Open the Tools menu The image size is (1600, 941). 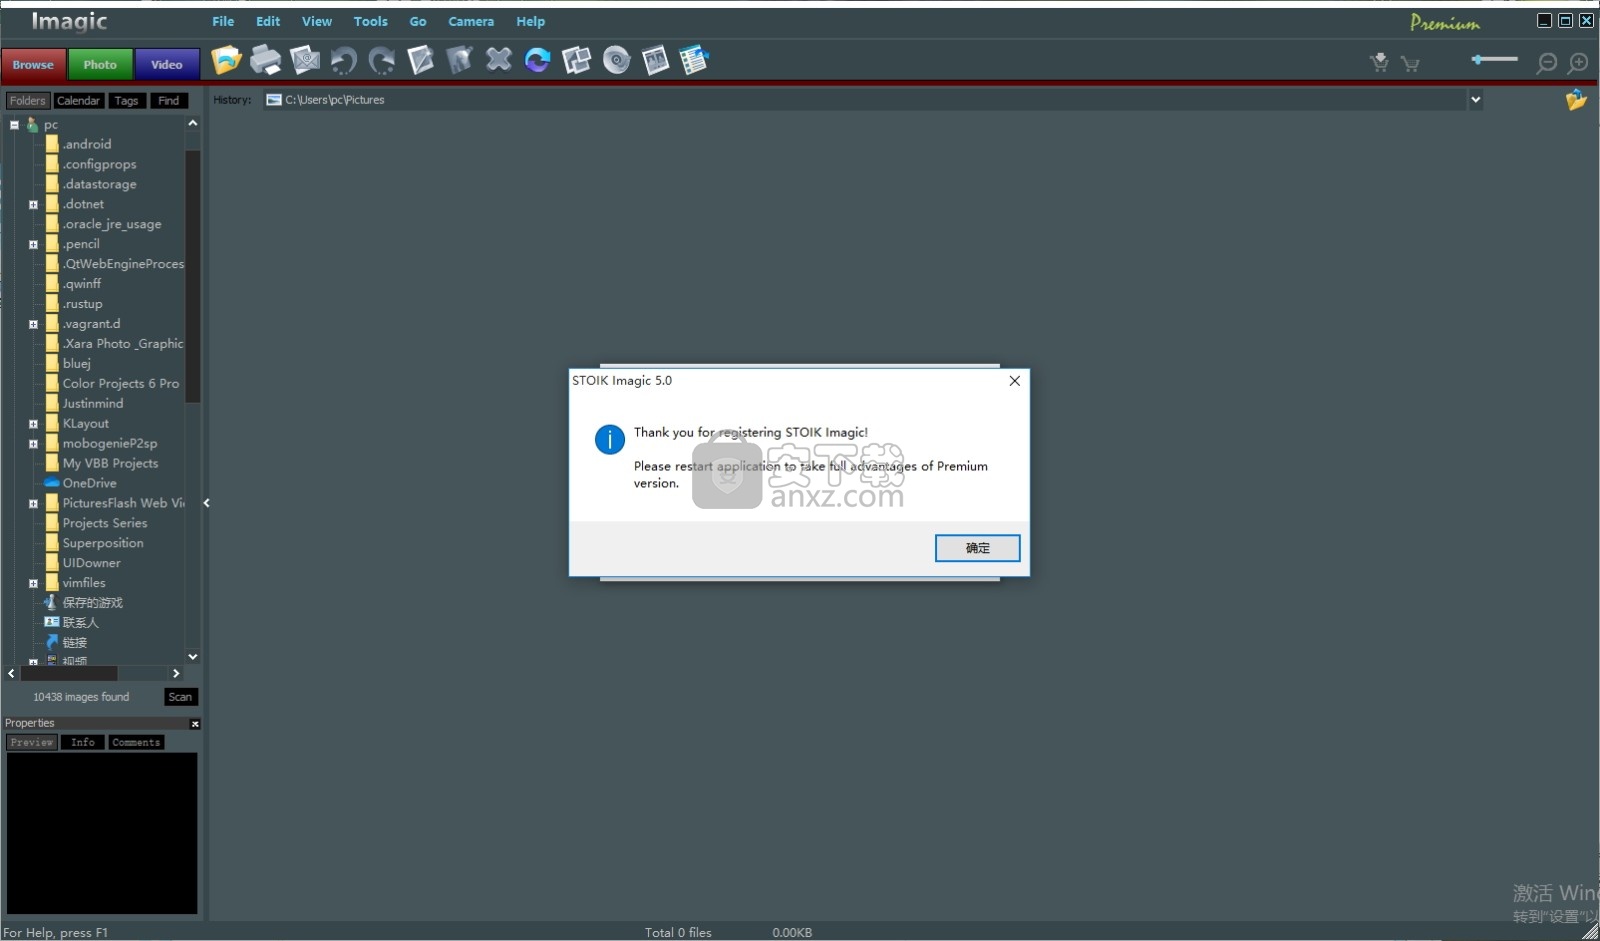click(x=370, y=21)
